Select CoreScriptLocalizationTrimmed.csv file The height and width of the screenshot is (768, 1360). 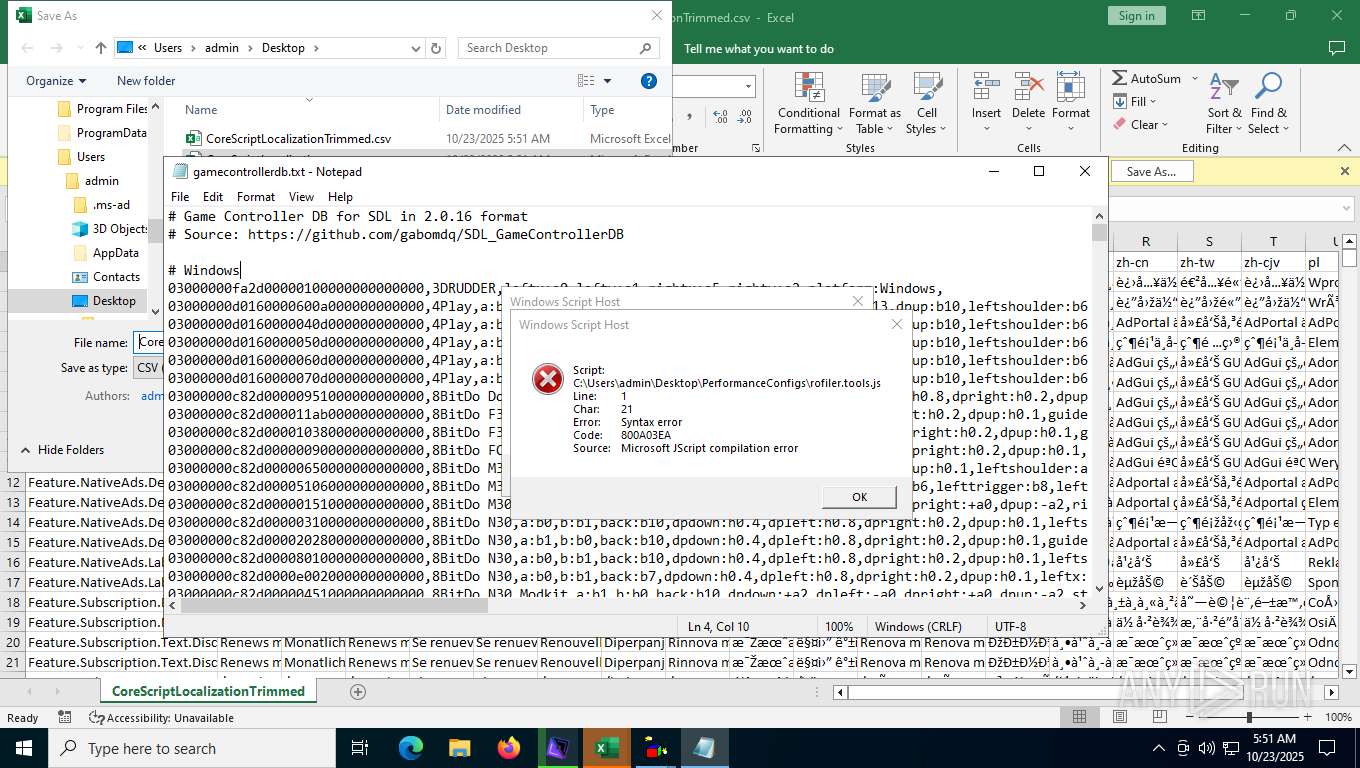[298, 138]
